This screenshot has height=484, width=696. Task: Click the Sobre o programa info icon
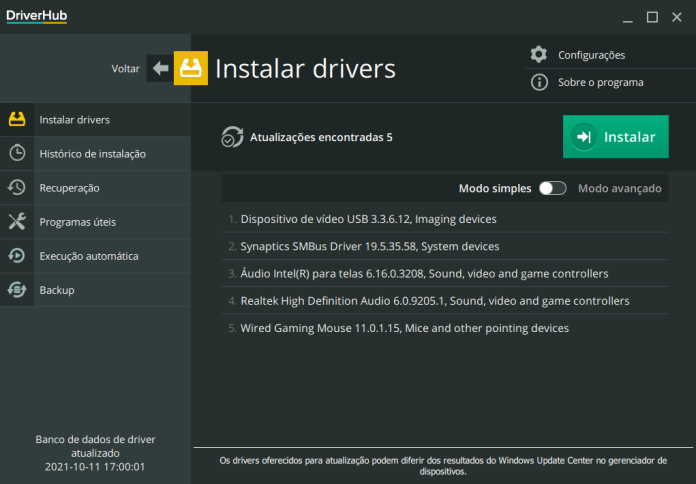click(x=539, y=82)
